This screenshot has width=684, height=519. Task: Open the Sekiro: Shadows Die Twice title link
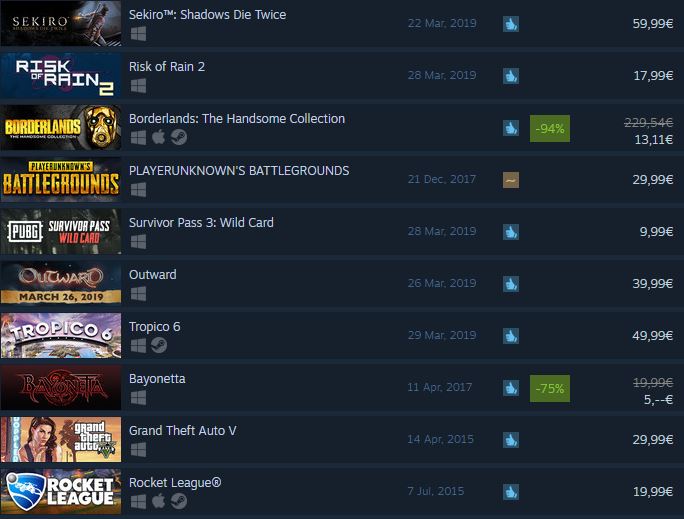[207, 14]
